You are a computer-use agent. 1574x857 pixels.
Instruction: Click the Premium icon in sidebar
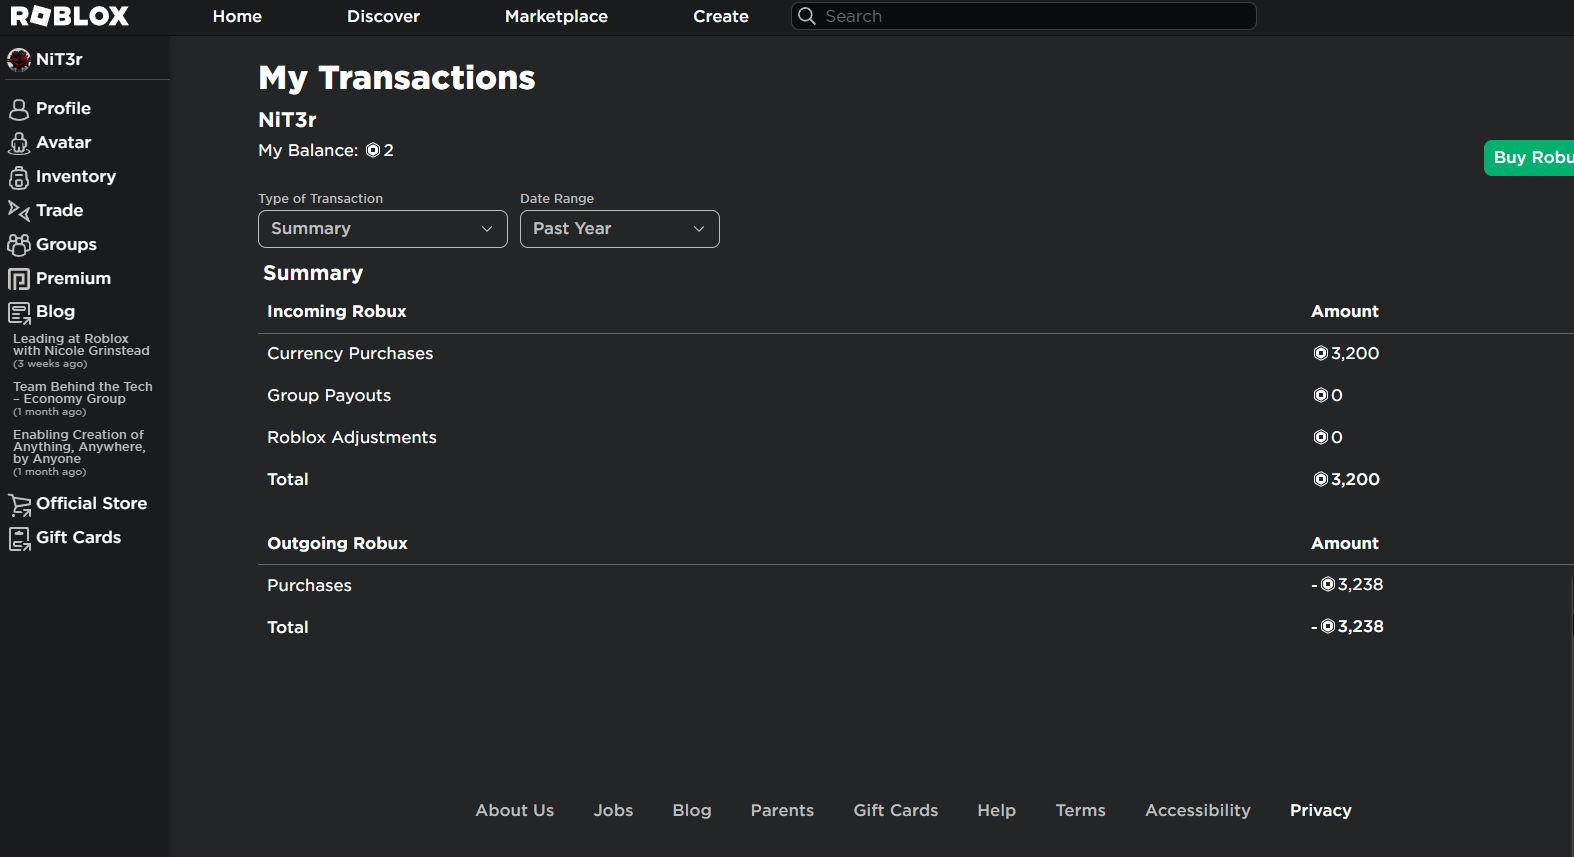pyautogui.click(x=19, y=279)
